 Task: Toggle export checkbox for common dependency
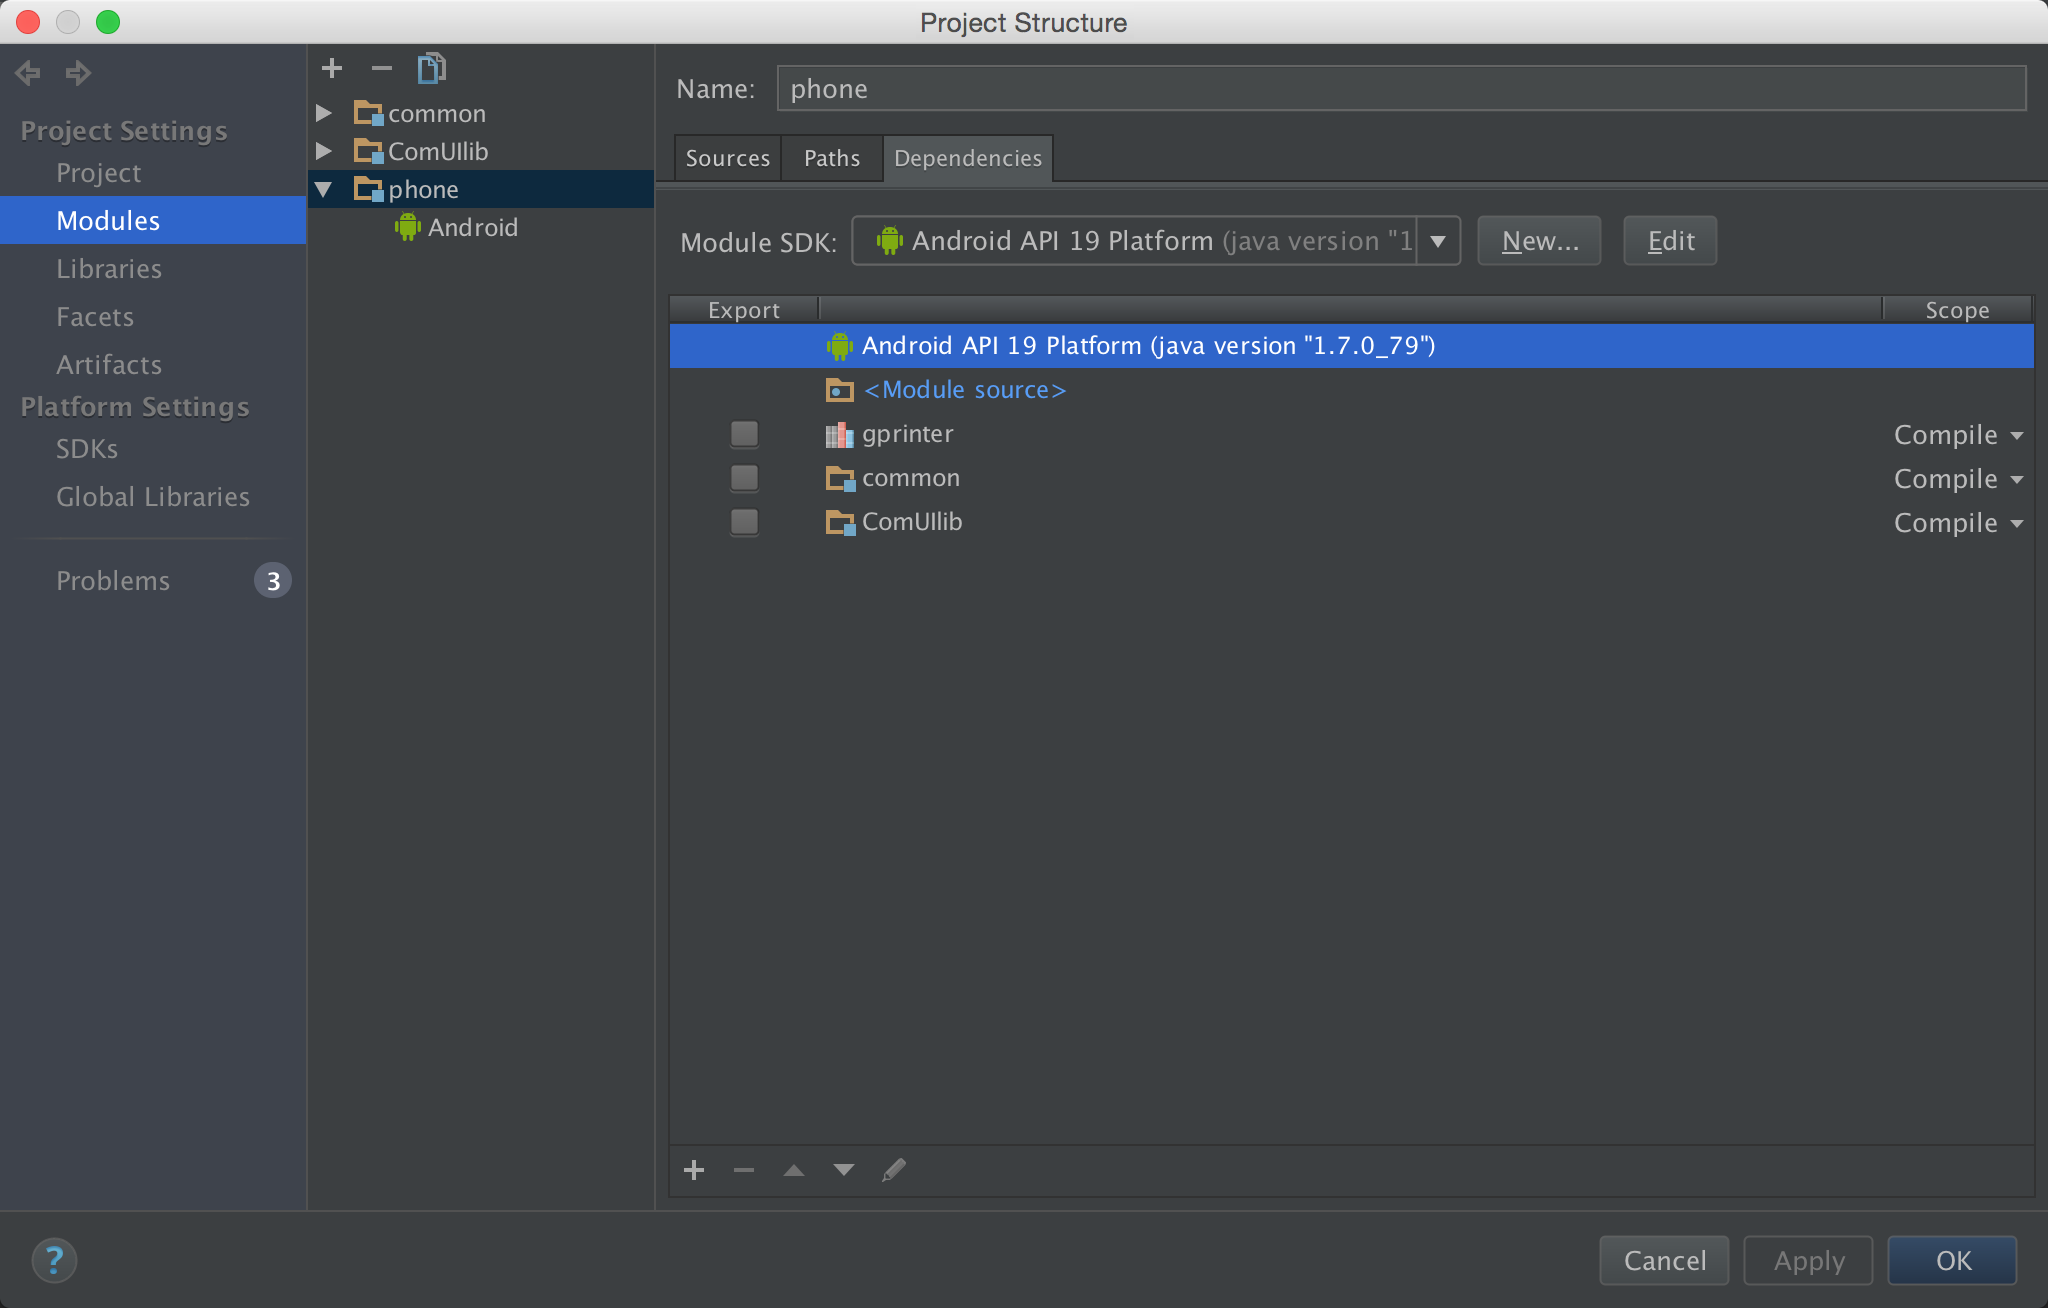click(x=743, y=478)
